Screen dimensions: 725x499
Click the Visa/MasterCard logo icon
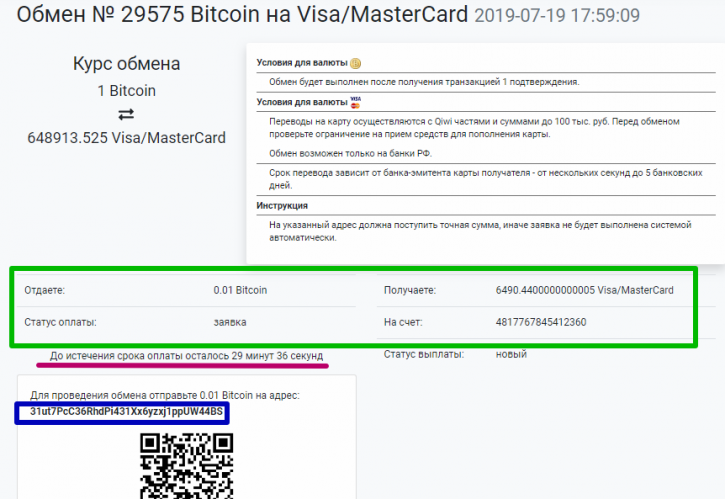pyautogui.click(x=355, y=103)
